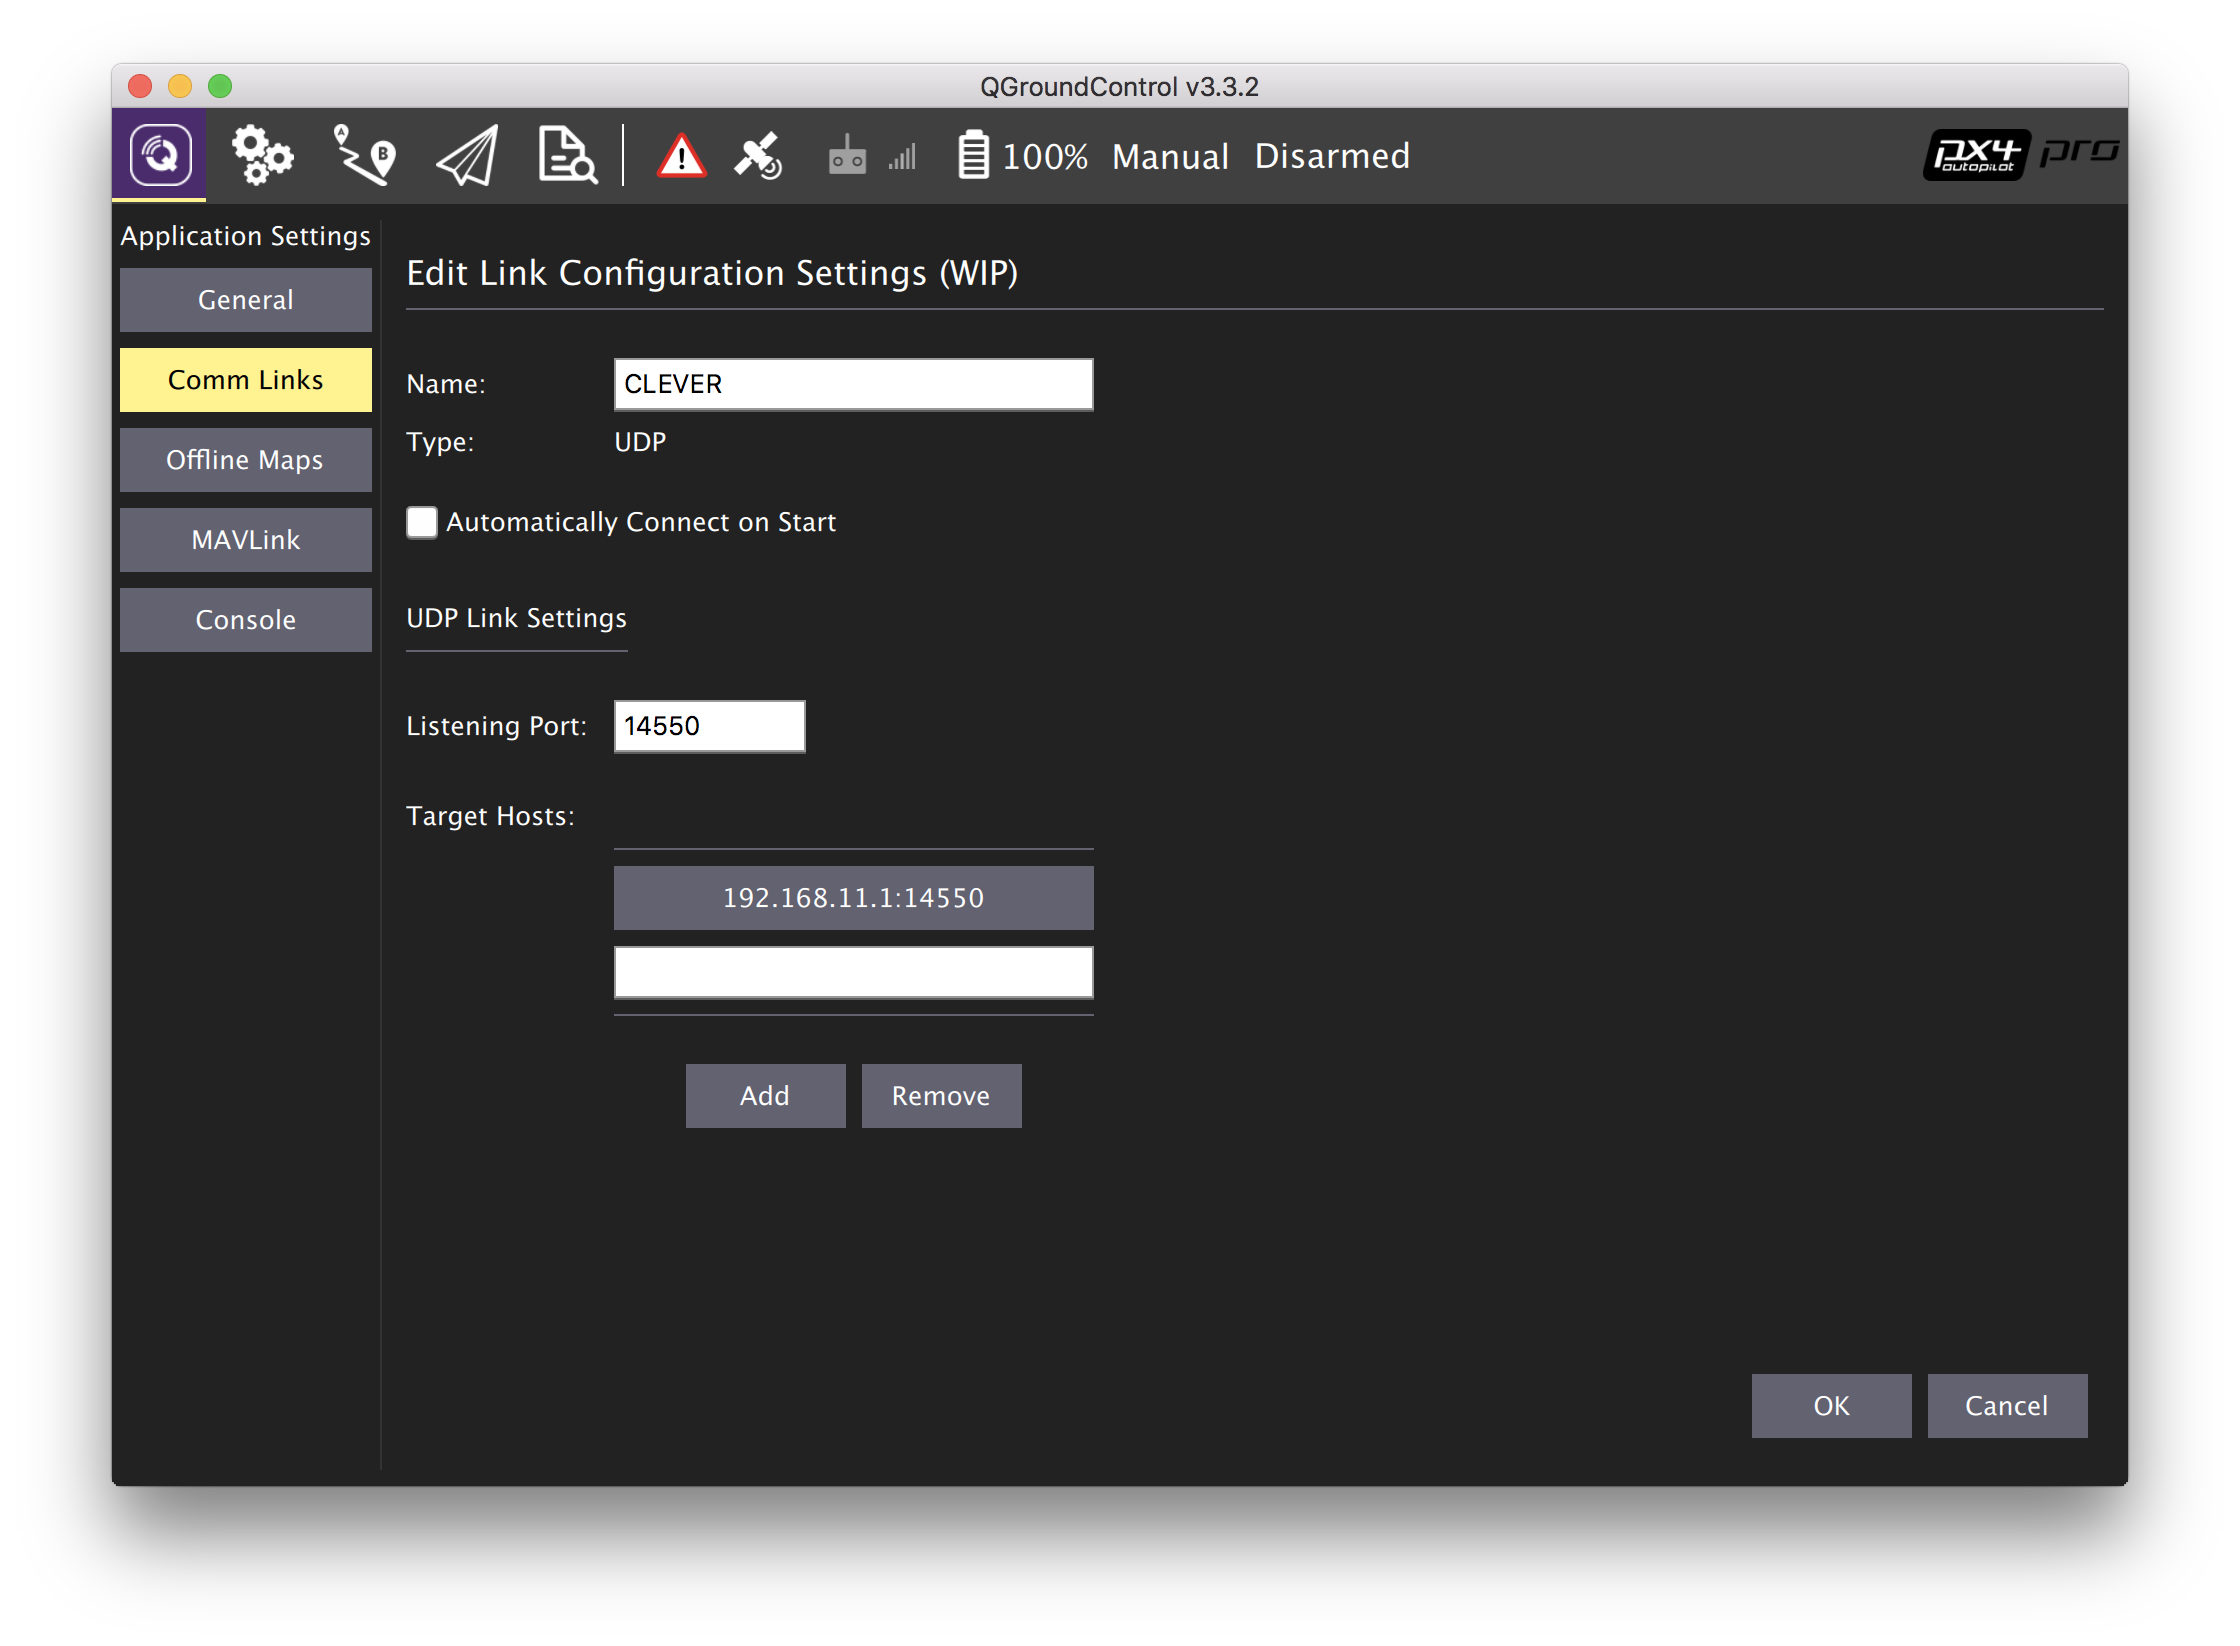2240x1646 pixels.
Task: Open the MAVLink settings section
Action: (245, 539)
